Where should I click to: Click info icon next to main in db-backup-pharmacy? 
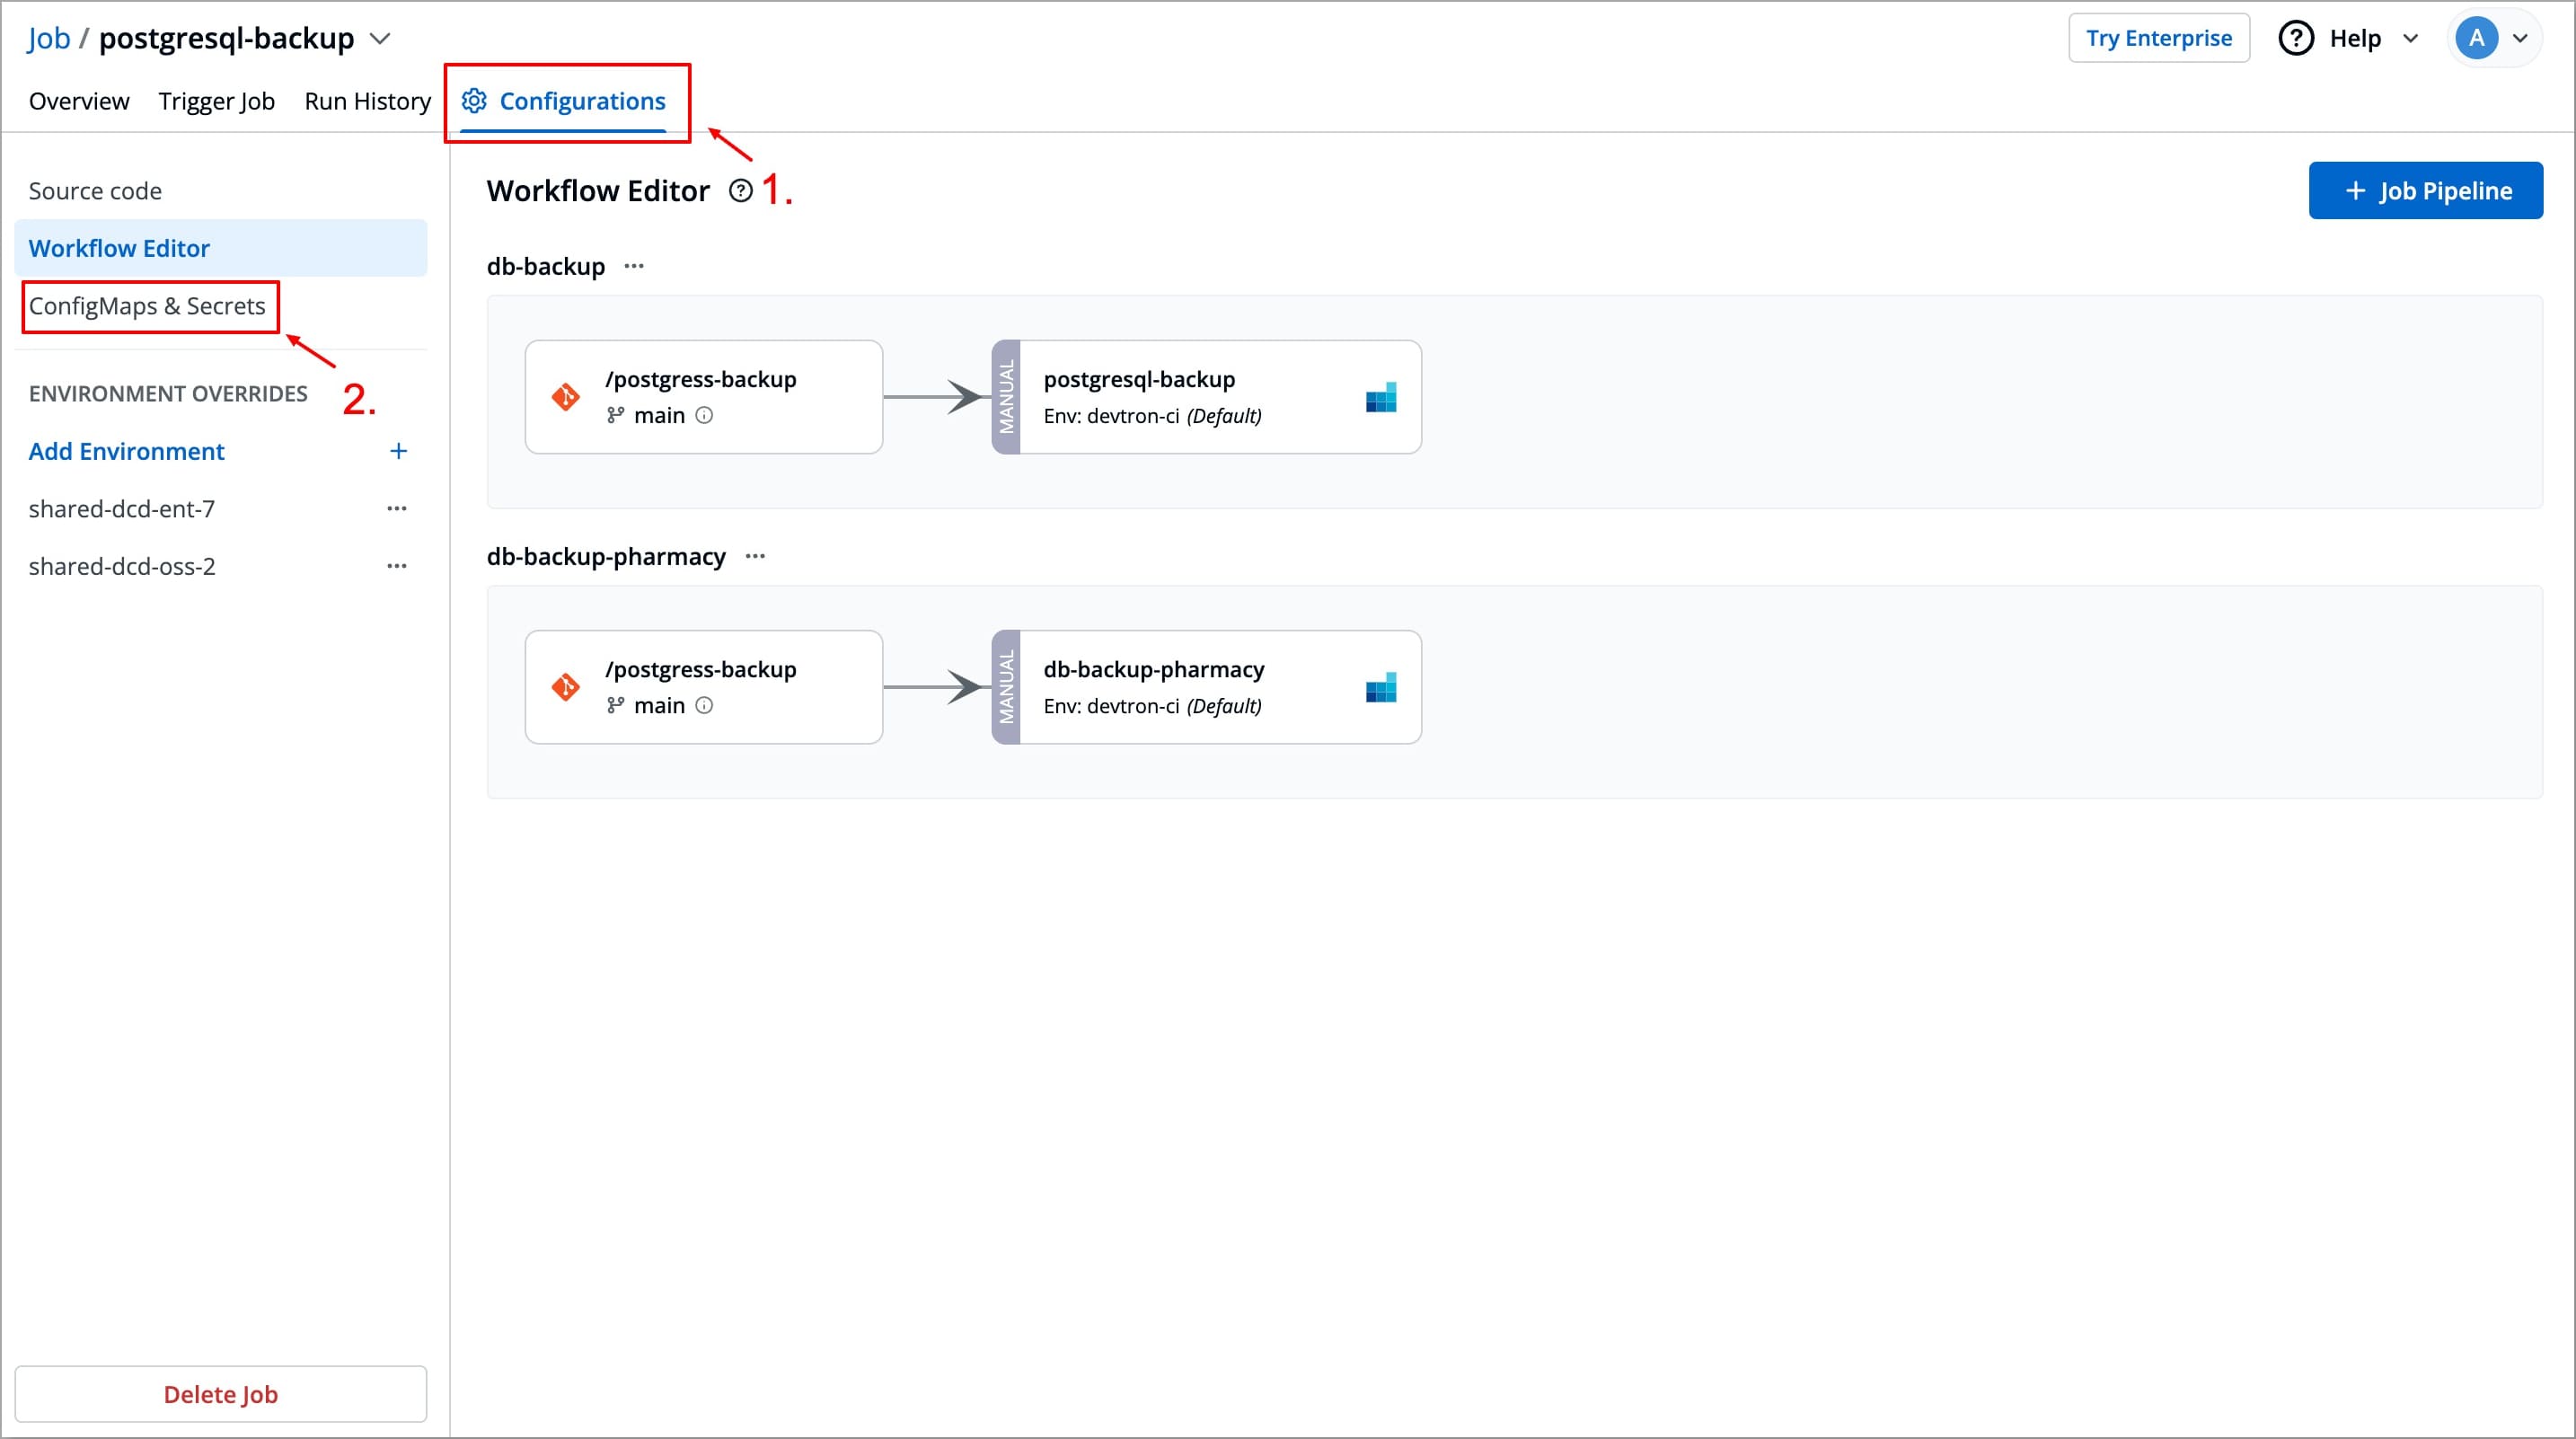pos(704,705)
